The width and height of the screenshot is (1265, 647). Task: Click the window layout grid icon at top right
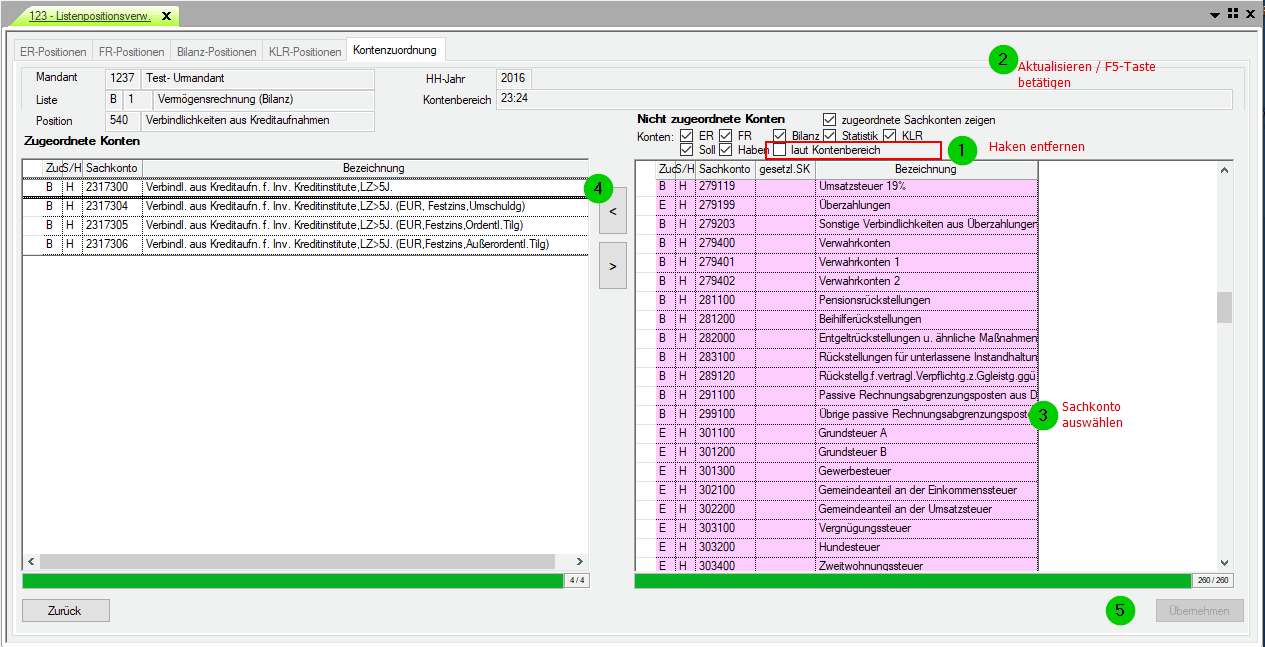tap(1232, 13)
